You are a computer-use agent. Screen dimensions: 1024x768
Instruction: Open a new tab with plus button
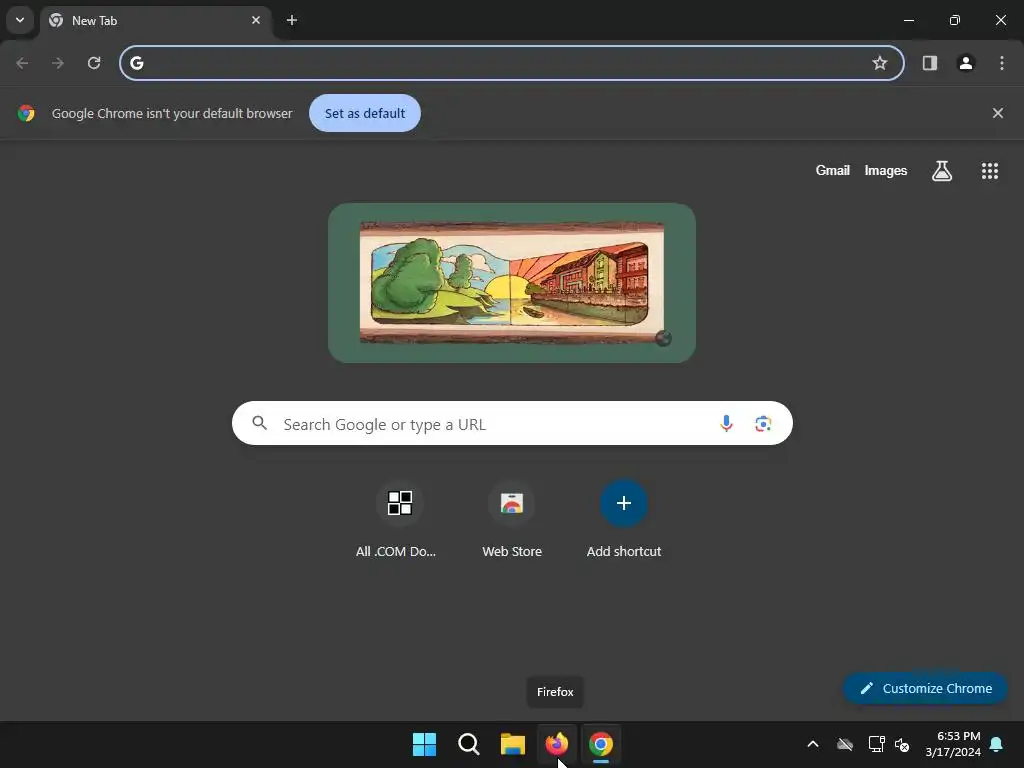292,20
